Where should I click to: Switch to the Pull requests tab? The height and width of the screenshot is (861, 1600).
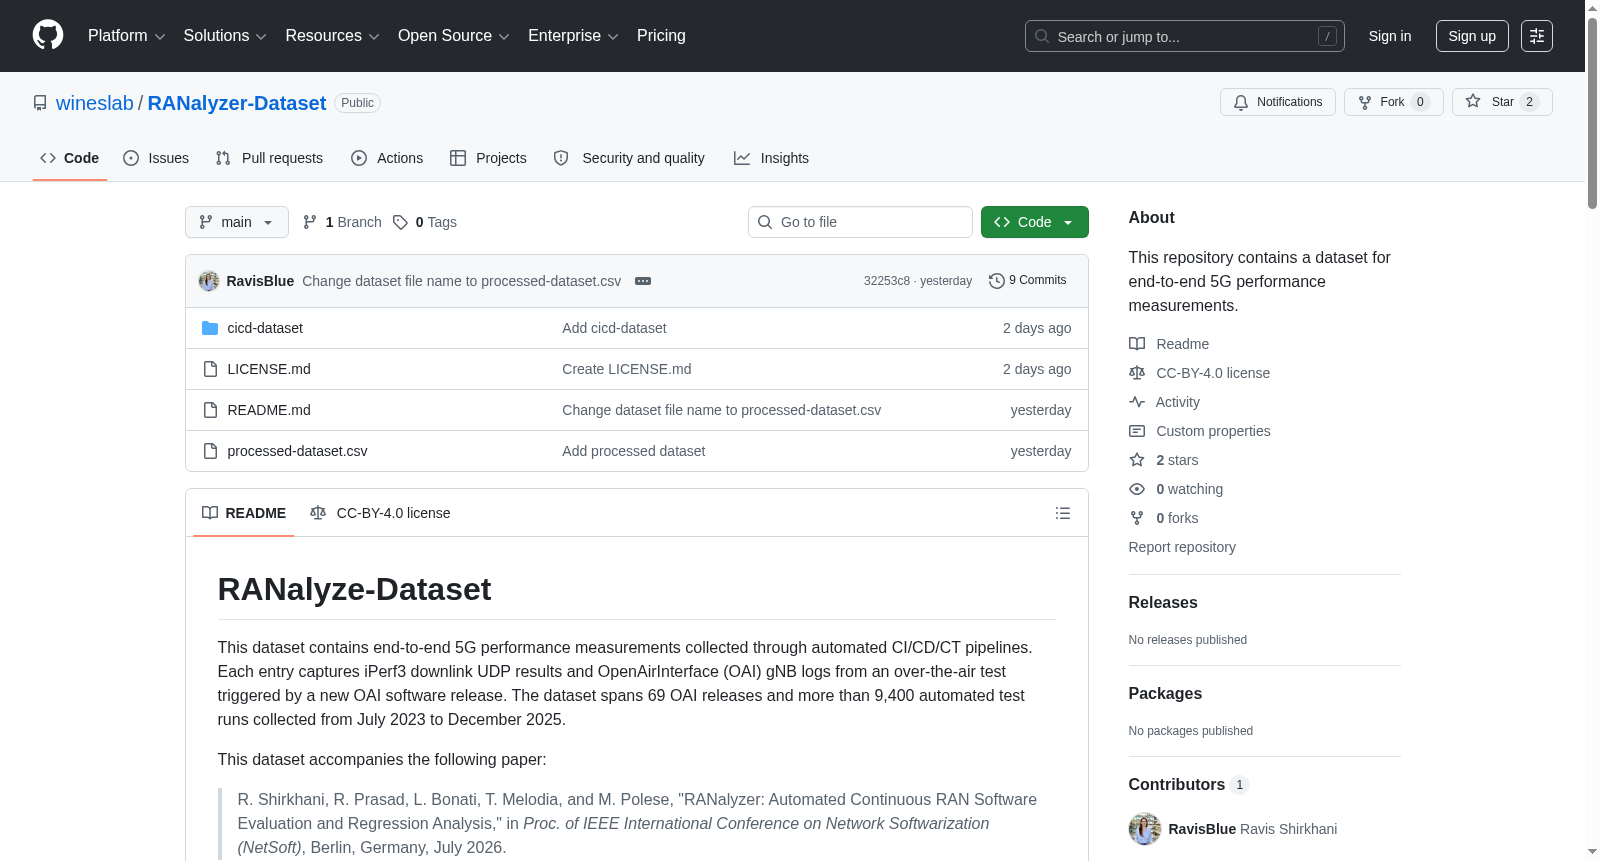269,158
